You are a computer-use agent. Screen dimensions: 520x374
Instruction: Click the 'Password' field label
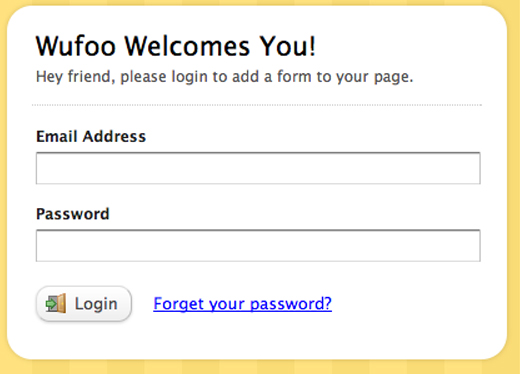(x=73, y=214)
